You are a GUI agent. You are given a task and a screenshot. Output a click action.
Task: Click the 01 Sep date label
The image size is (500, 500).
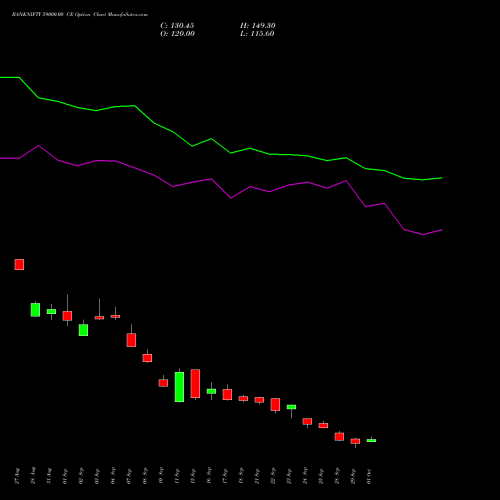click(x=65, y=476)
